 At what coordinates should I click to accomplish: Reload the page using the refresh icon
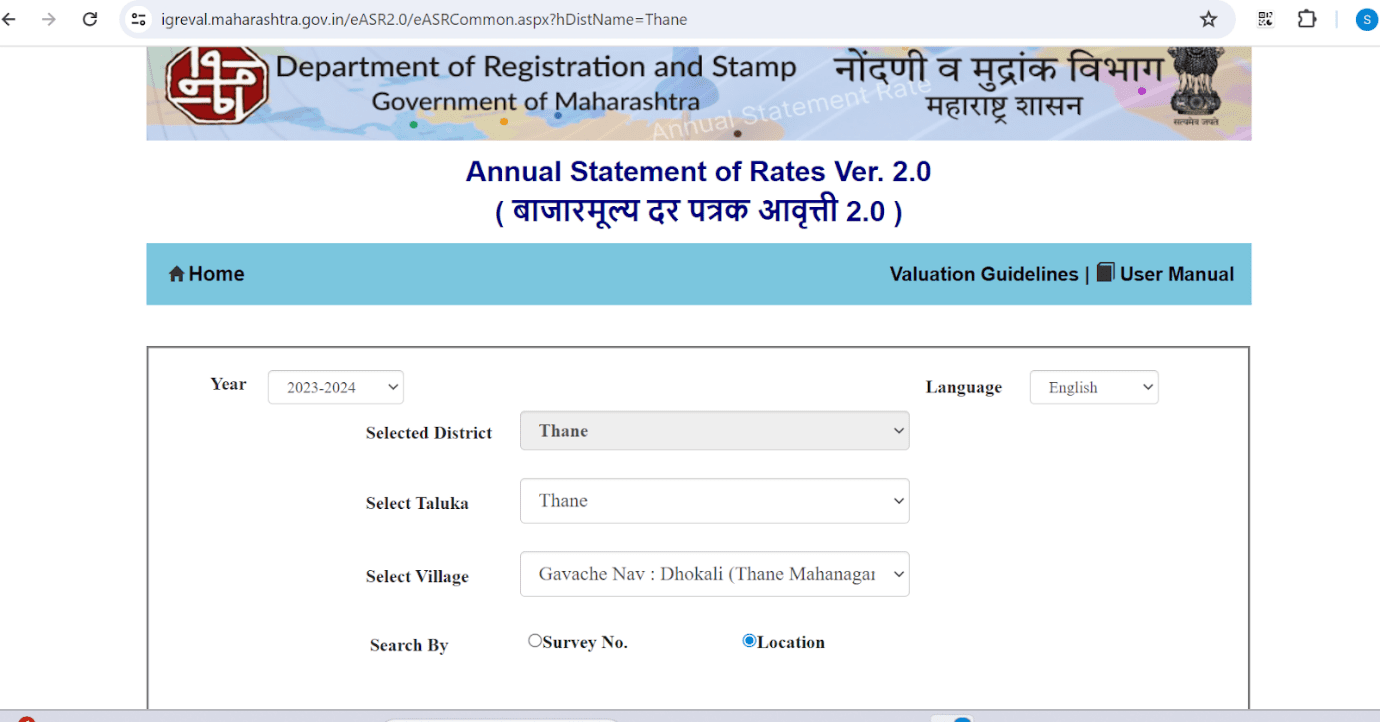click(89, 19)
